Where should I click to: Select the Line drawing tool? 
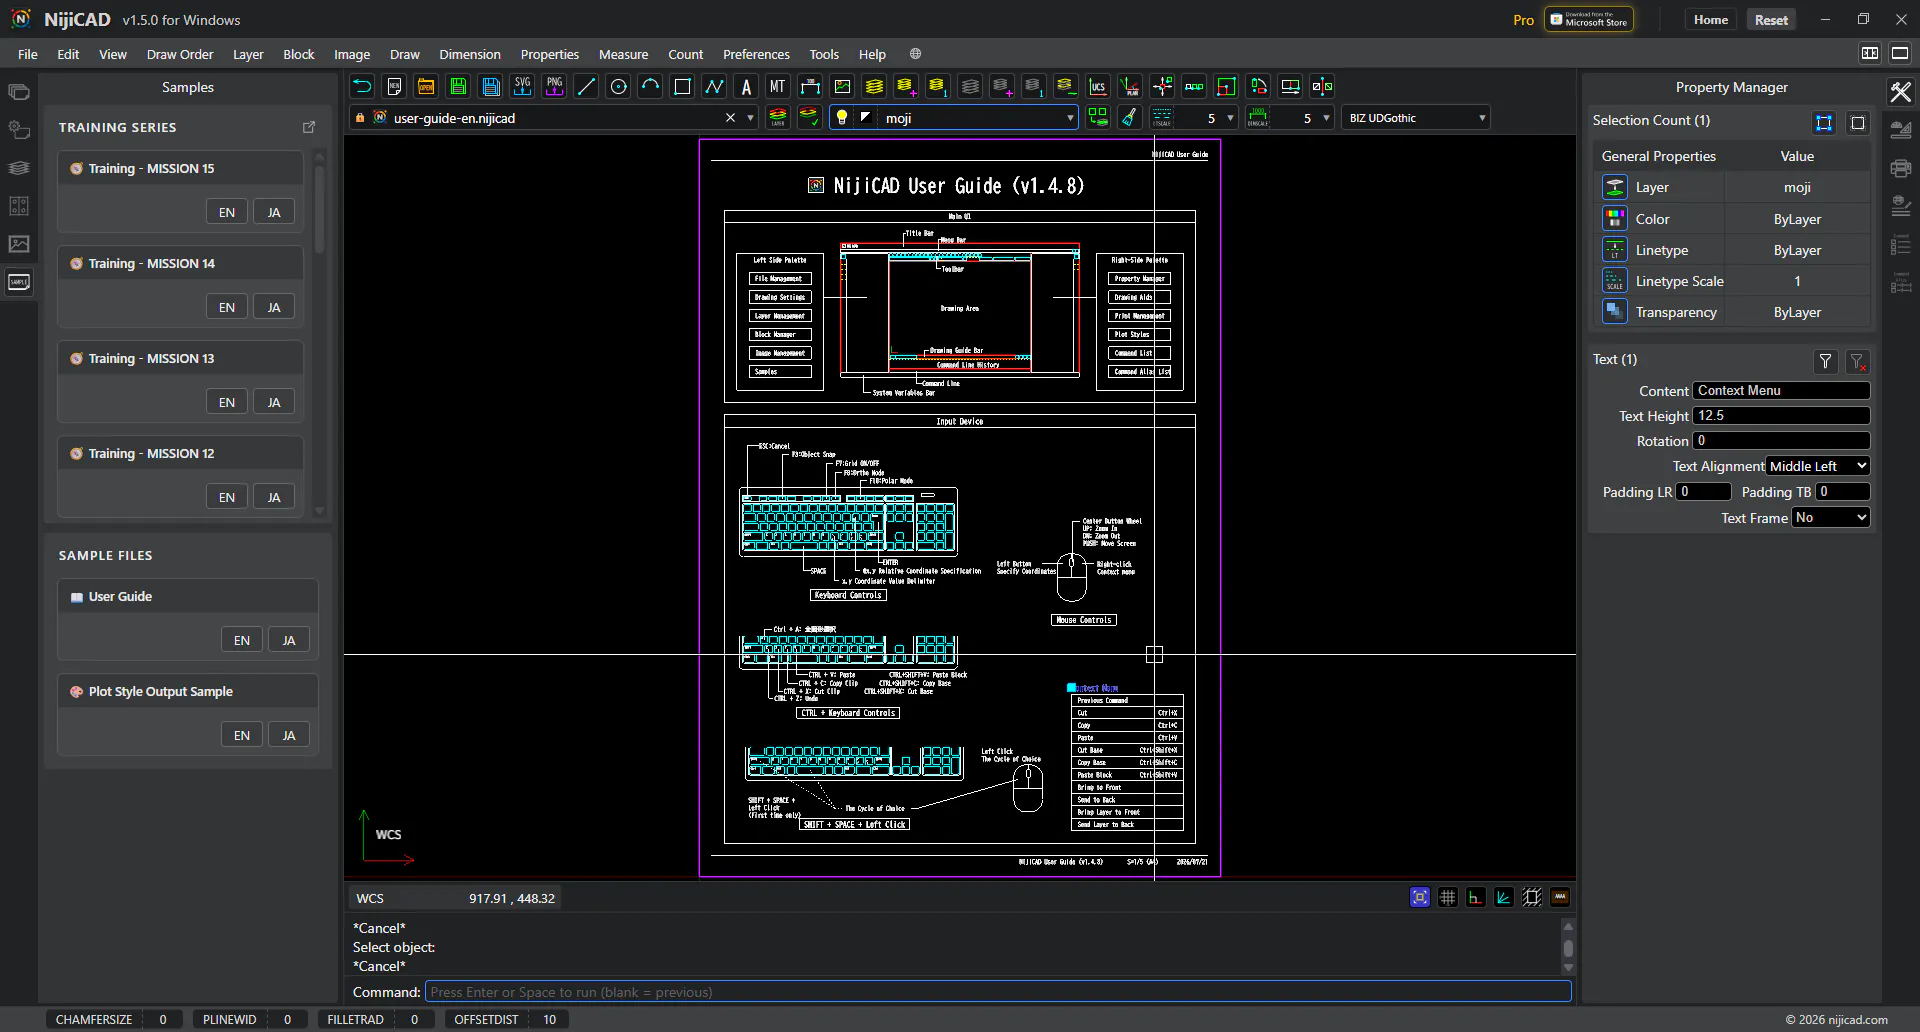point(587,87)
